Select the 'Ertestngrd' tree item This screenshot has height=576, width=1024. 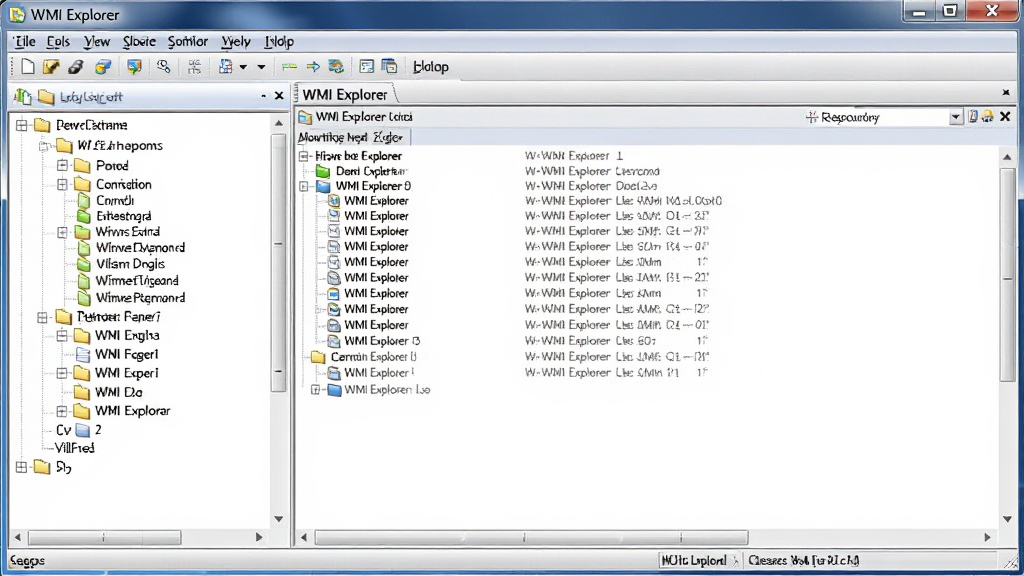[123, 216]
